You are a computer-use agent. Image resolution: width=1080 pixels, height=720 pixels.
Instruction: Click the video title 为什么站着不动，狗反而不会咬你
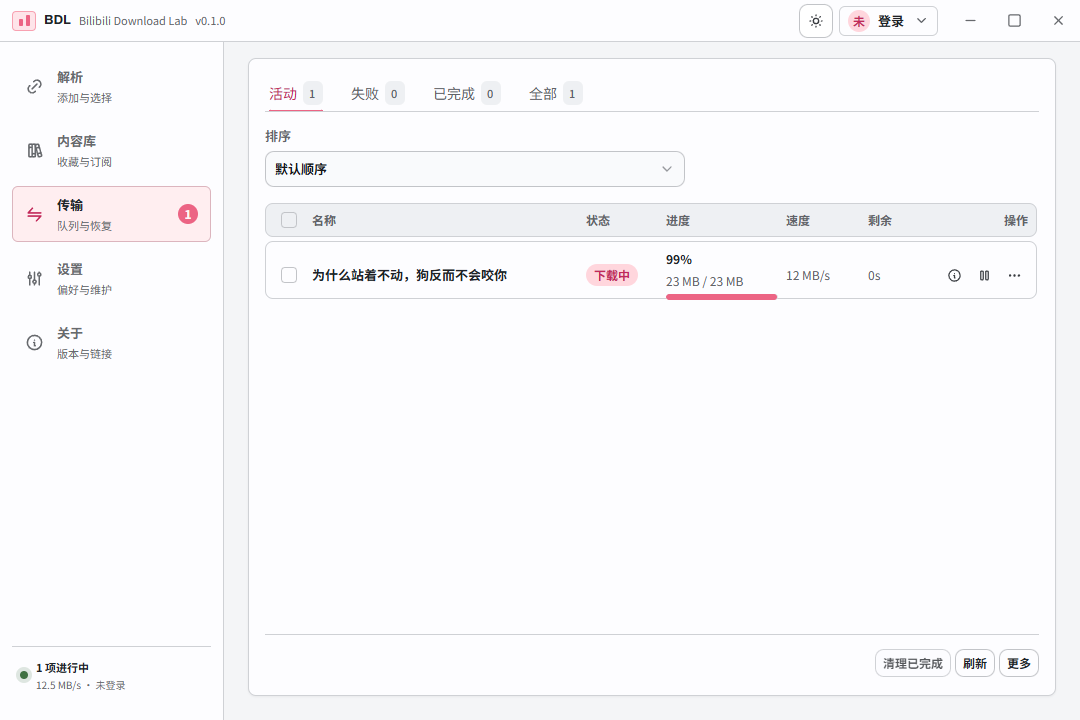pyautogui.click(x=409, y=276)
